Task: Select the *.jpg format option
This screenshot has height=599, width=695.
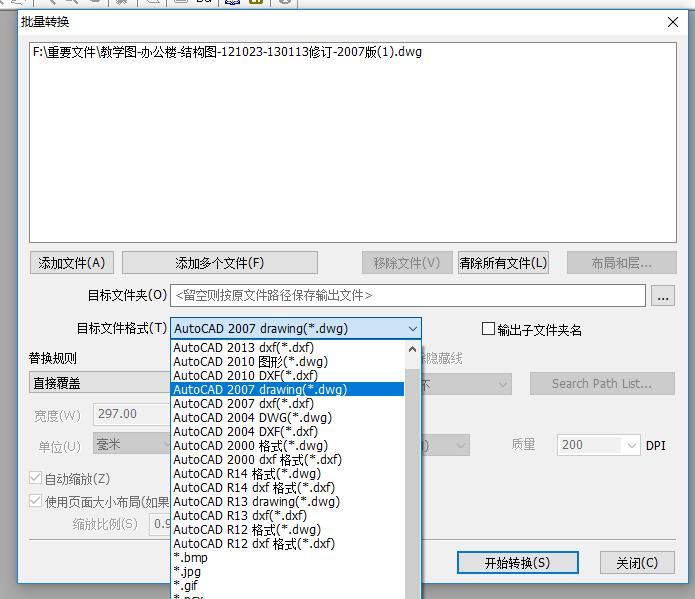Action: [x=187, y=572]
